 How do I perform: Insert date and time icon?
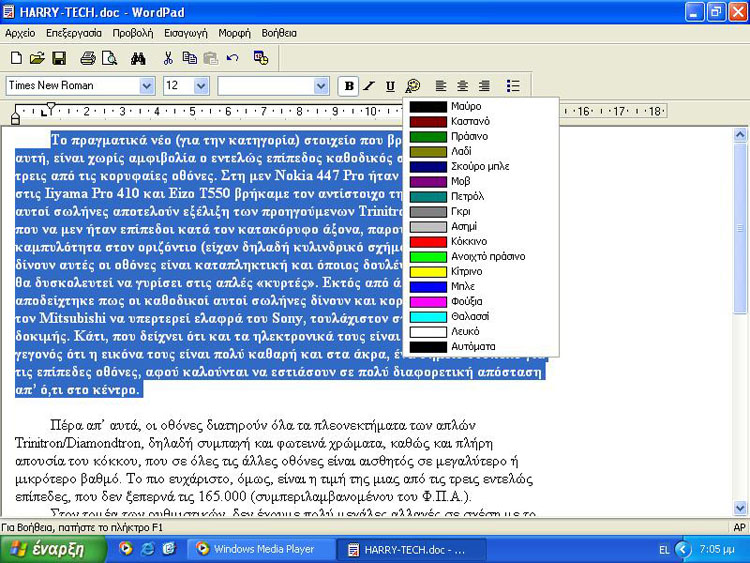coord(261,58)
